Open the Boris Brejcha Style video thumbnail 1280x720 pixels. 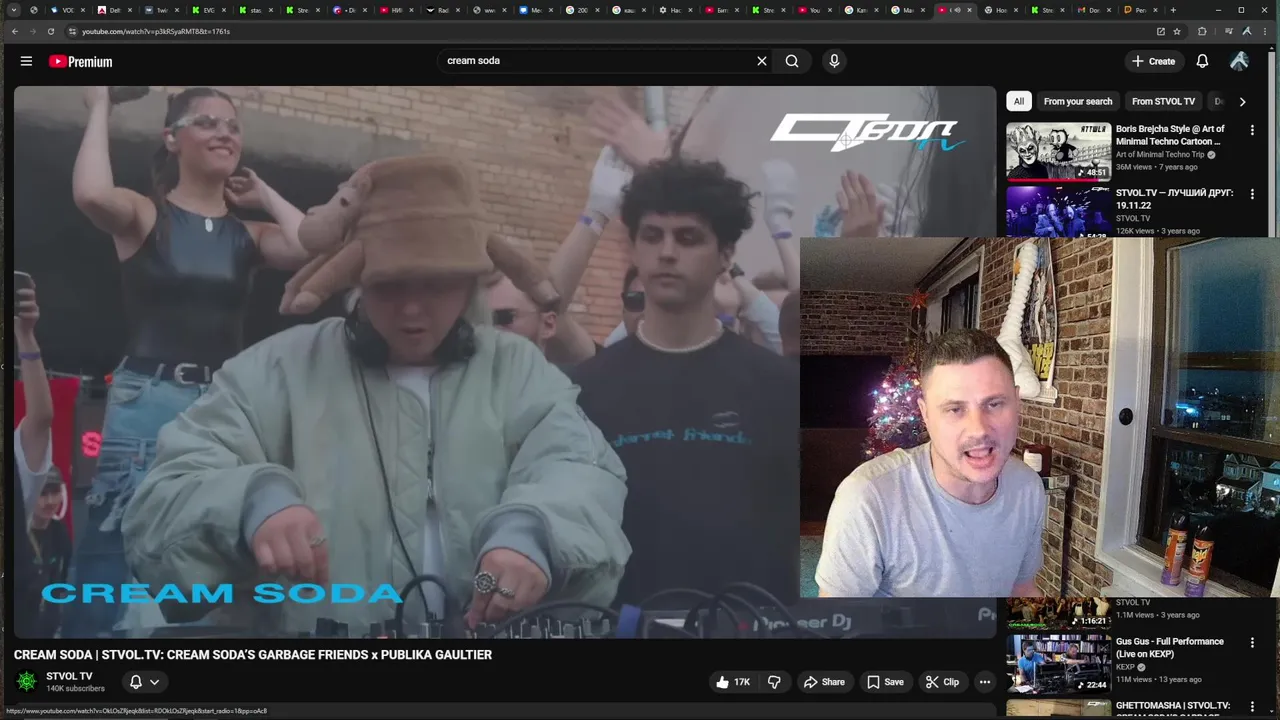[1058, 151]
